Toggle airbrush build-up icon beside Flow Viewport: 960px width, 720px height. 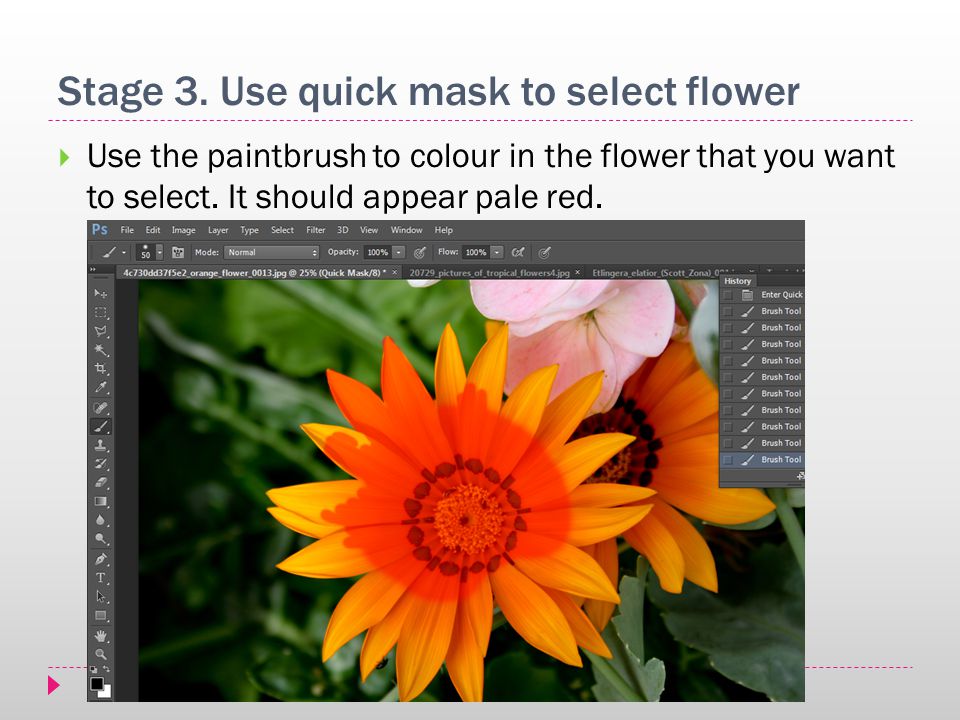coord(517,252)
